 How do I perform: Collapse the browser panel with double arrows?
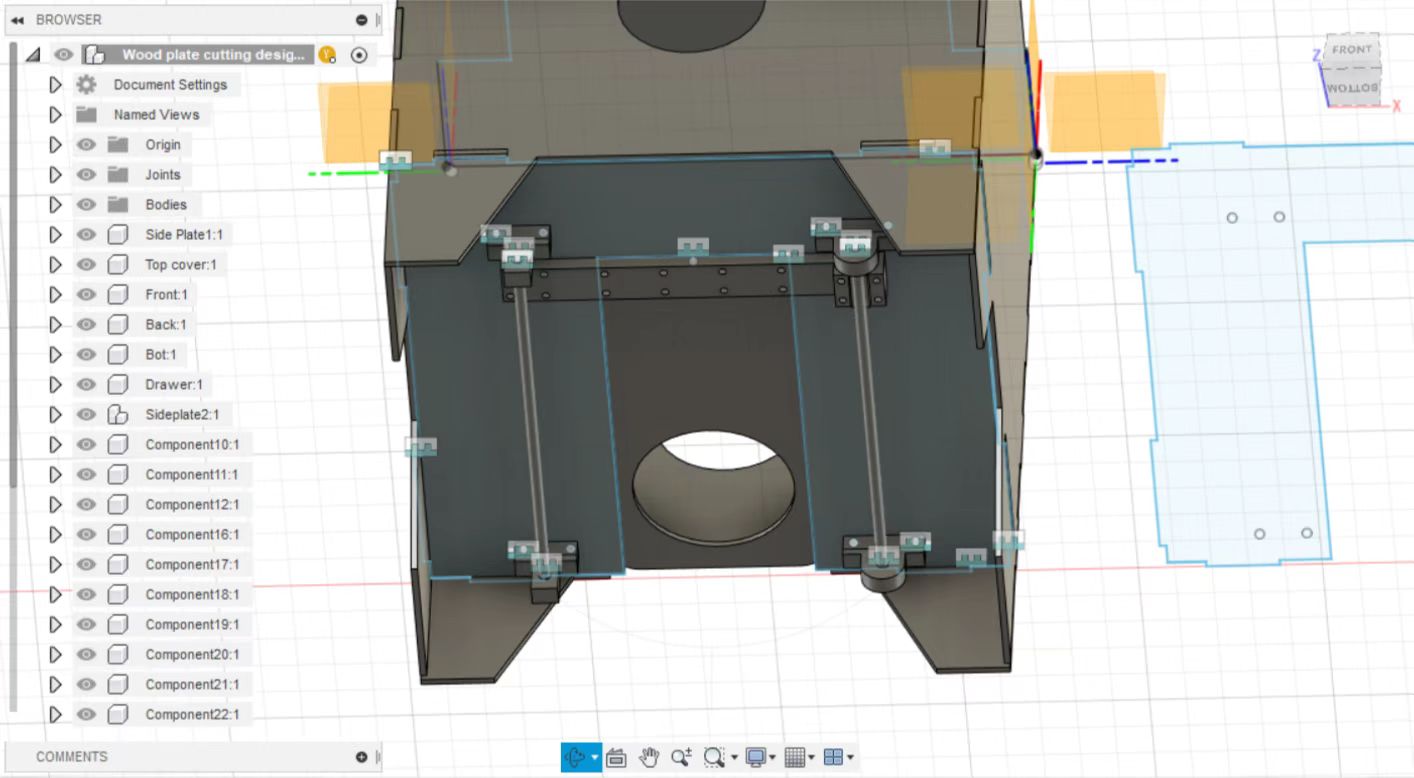click(x=17, y=19)
